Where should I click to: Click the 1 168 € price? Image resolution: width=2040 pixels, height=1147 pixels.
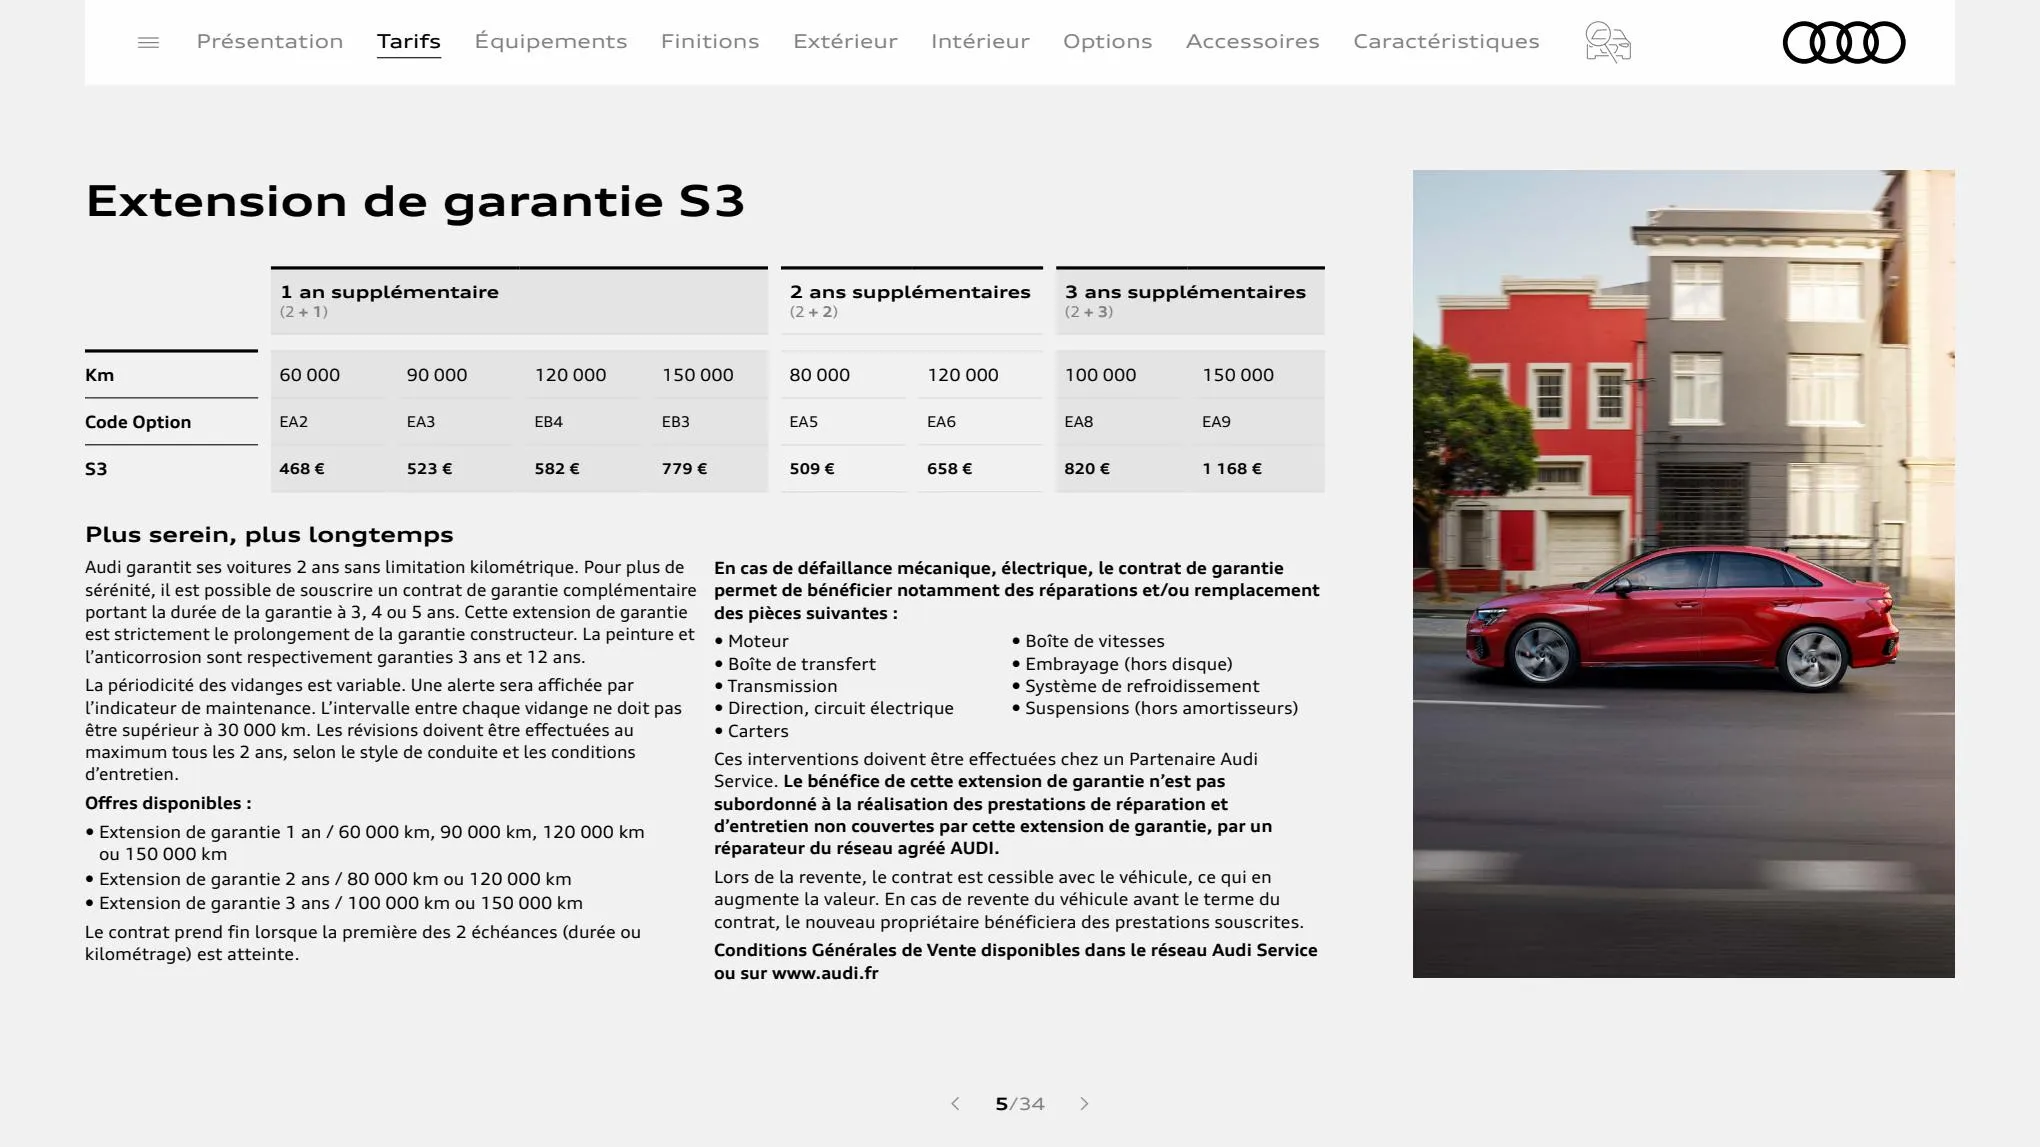pyautogui.click(x=1232, y=469)
